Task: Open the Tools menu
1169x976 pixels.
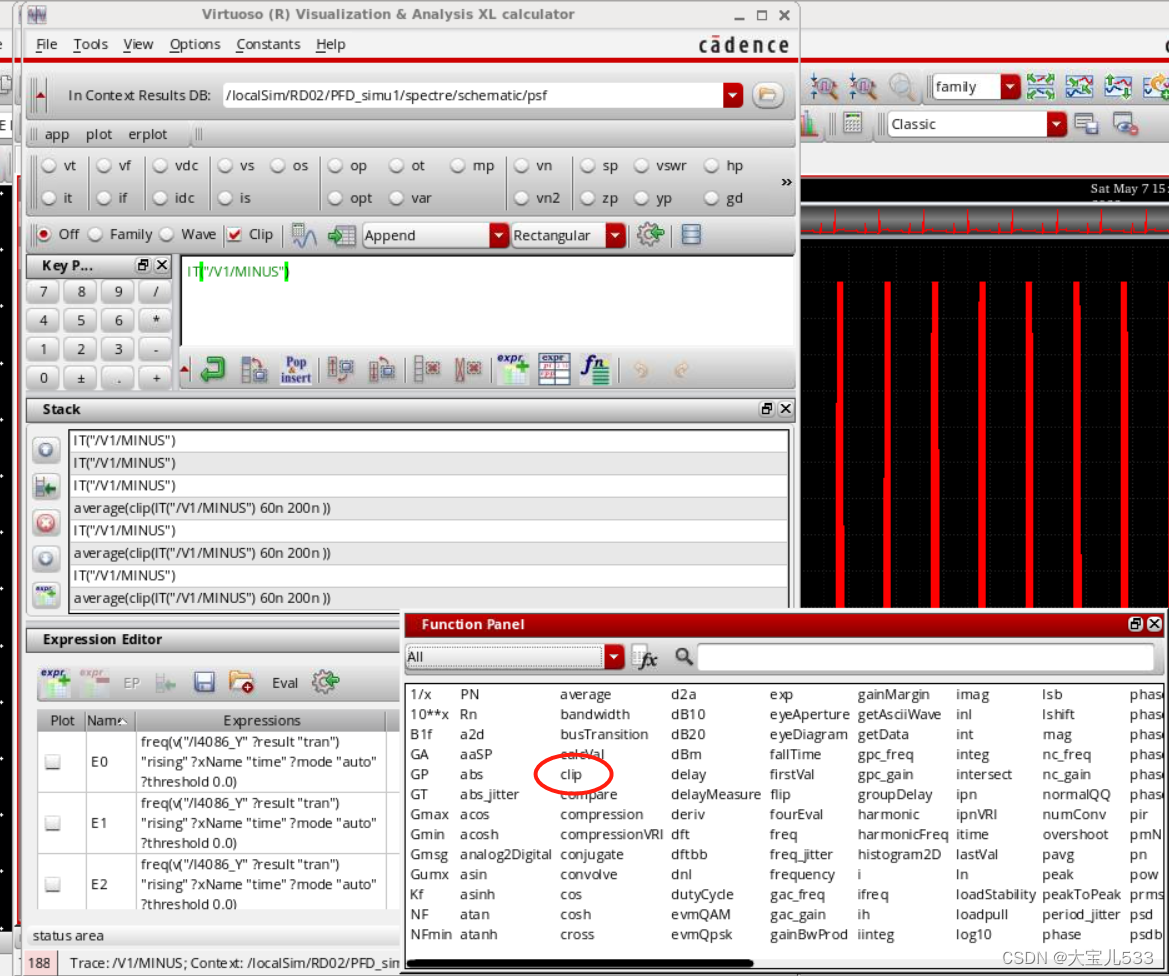Action: coord(90,44)
